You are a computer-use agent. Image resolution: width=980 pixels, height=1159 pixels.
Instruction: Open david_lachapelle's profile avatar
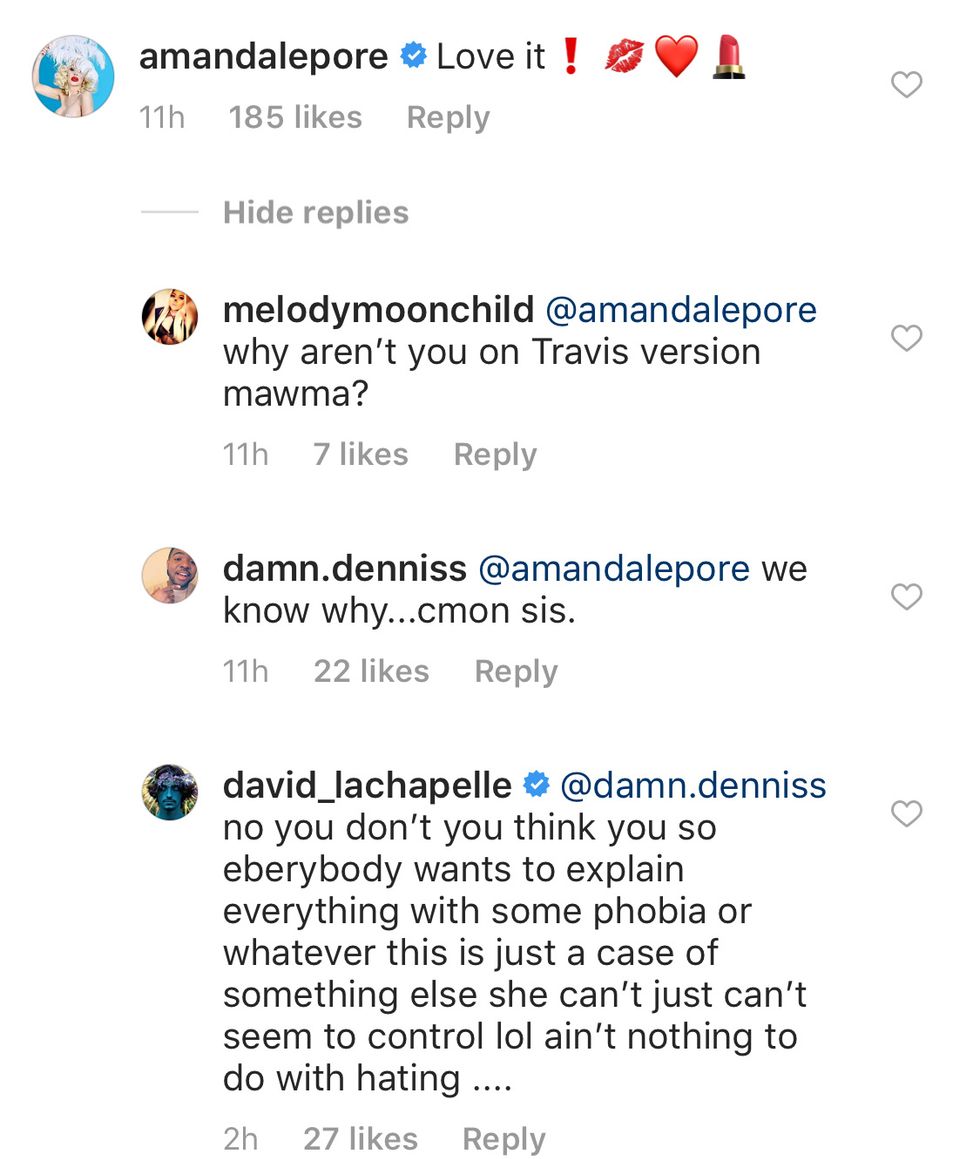(170, 793)
